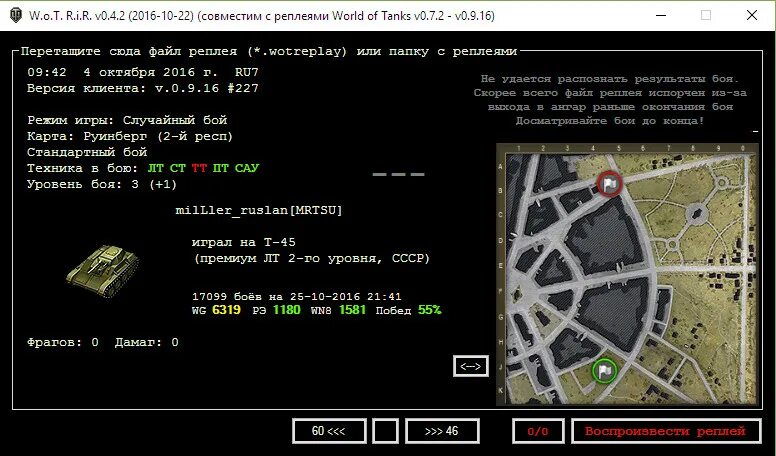Click the text 'играл на Т-45'
The height and width of the screenshot is (456, 776).
(x=243, y=243)
